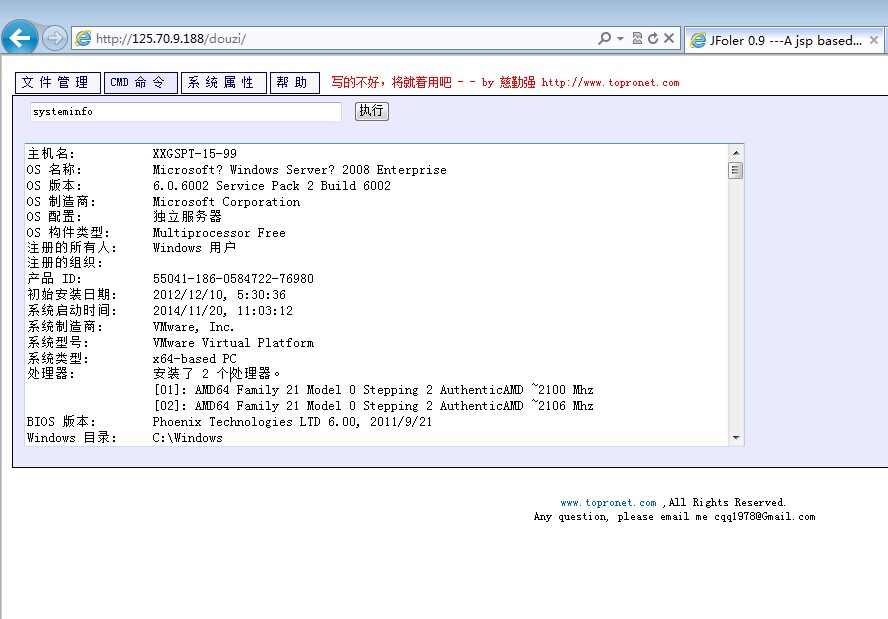888x619 pixels.
Task: Click the 处理器 label
Action: [51, 373]
